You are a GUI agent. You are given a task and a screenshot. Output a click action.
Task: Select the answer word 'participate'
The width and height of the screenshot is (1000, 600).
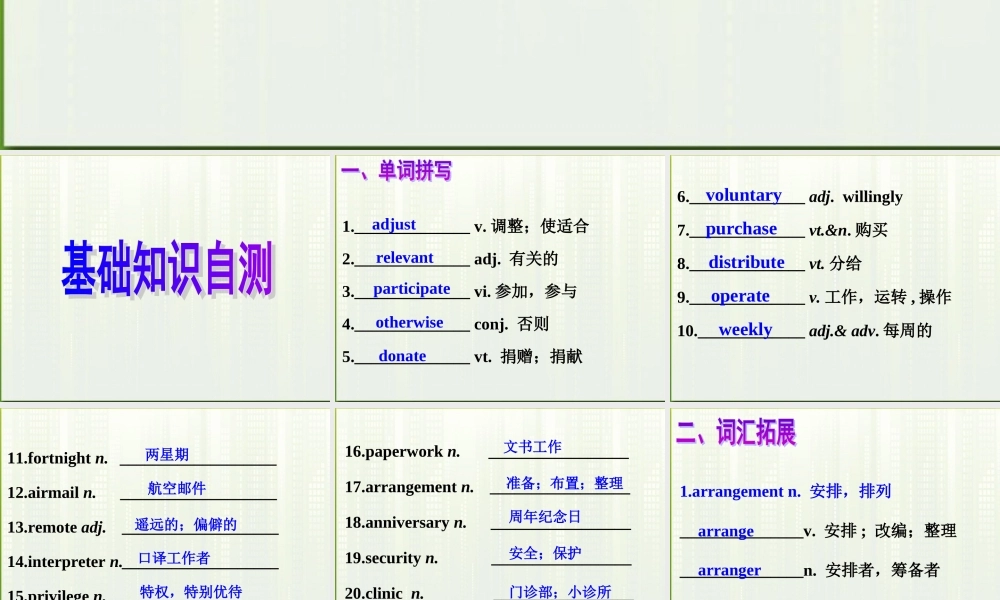(411, 289)
